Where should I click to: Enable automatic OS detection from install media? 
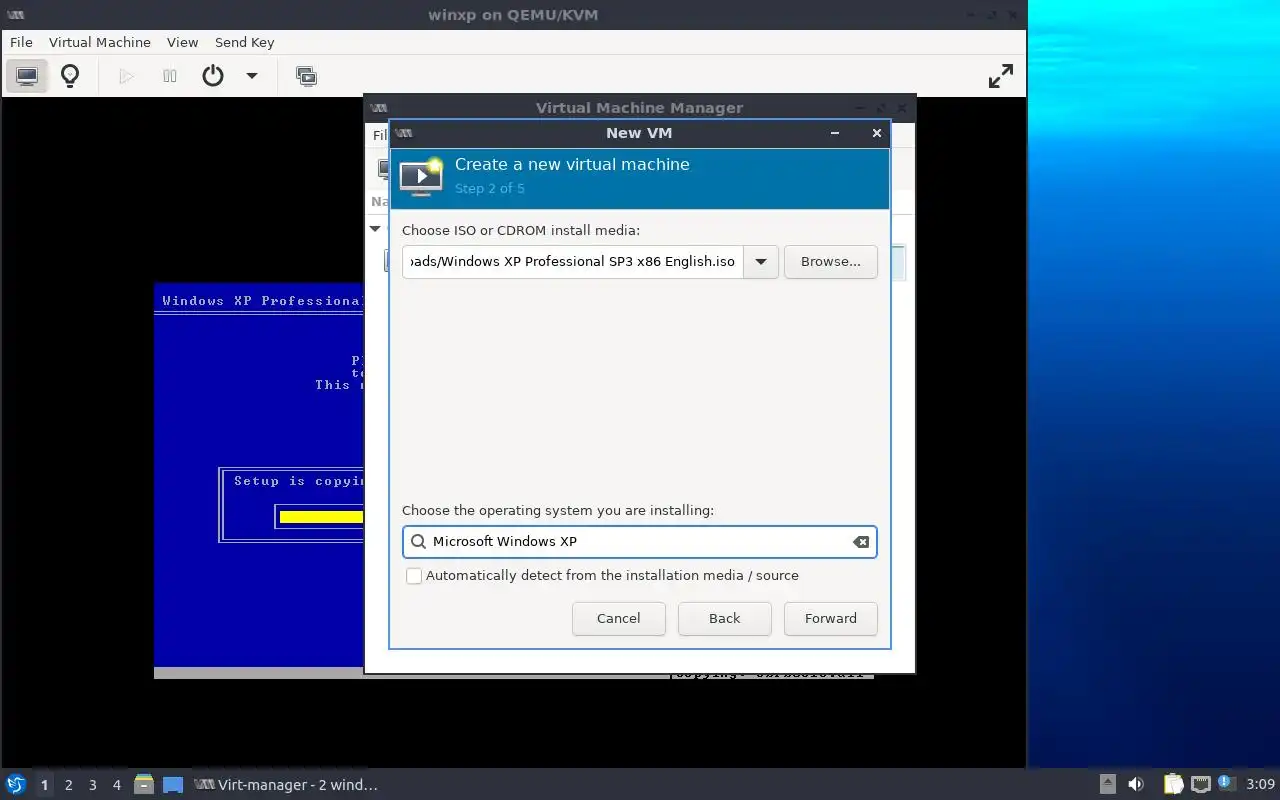pyautogui.click(x=414, y=576)
